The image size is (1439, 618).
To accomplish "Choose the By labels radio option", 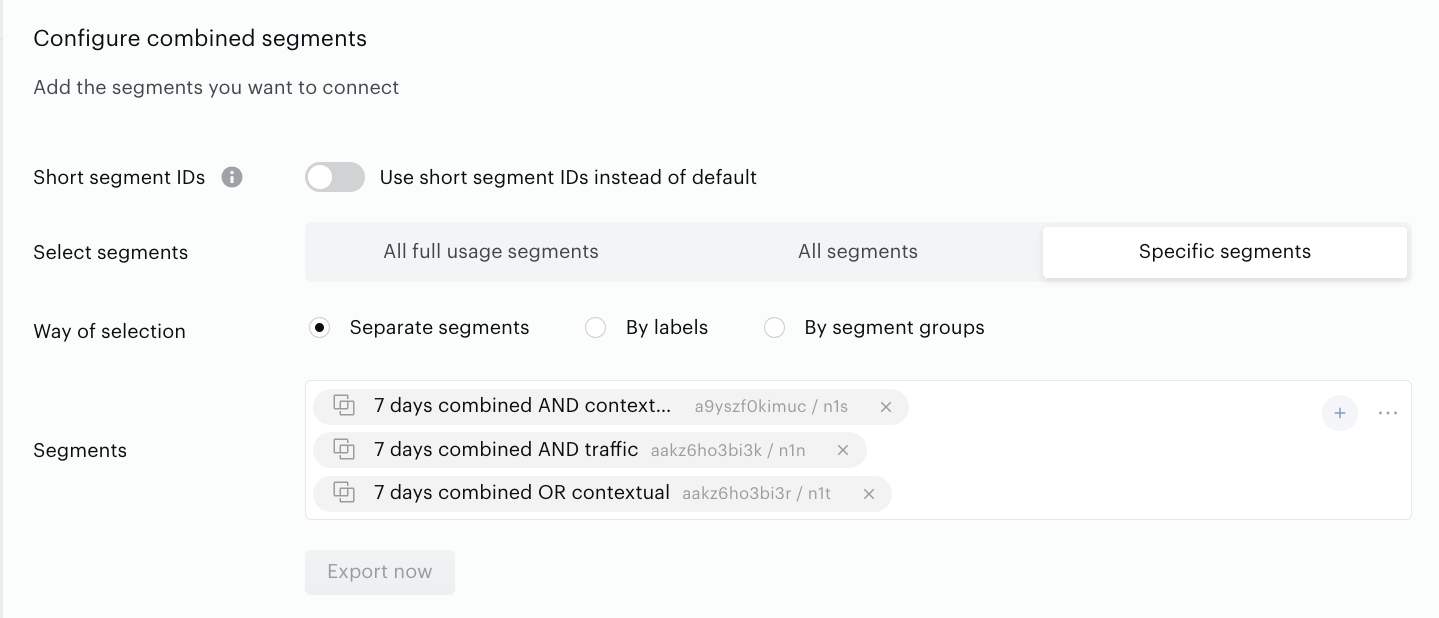I will [595, 328].
